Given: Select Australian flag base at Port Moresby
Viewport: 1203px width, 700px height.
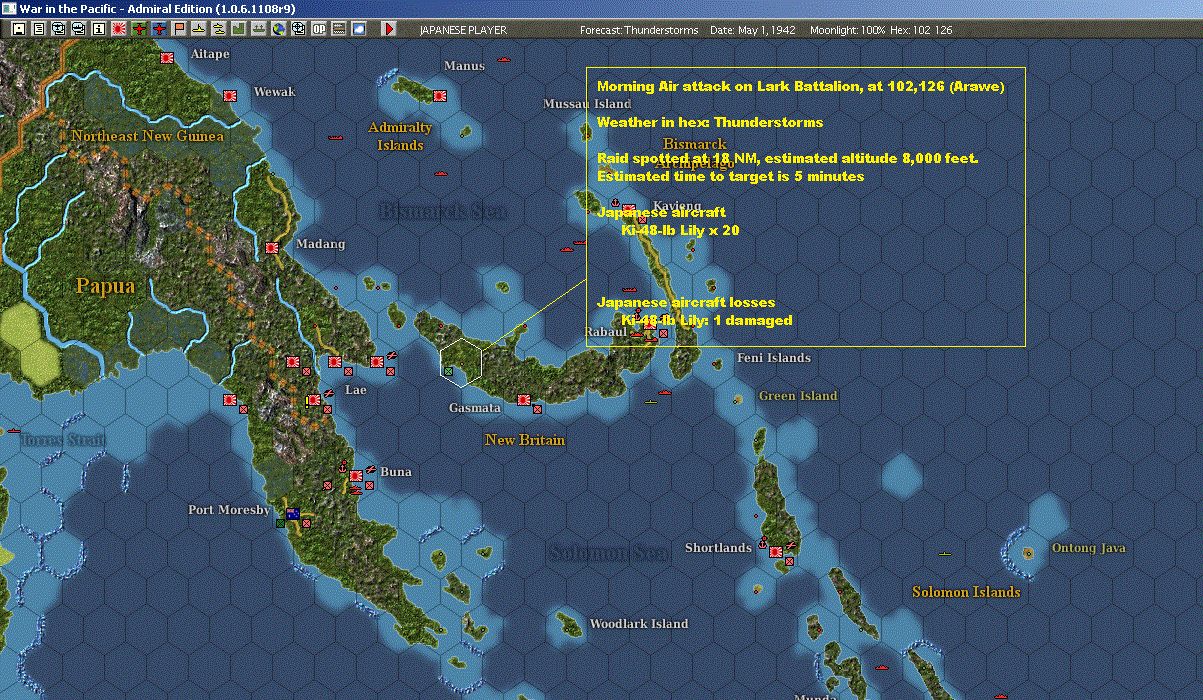Looking at the screenshot, I should pos(293,514).
